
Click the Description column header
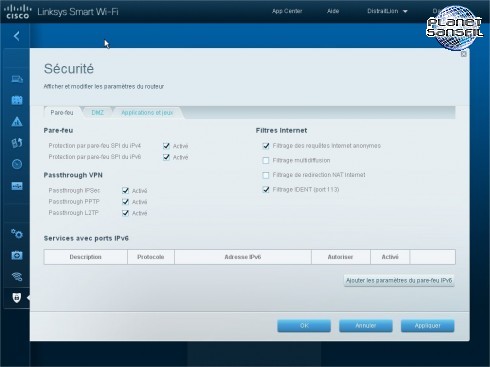click(86, 257)
